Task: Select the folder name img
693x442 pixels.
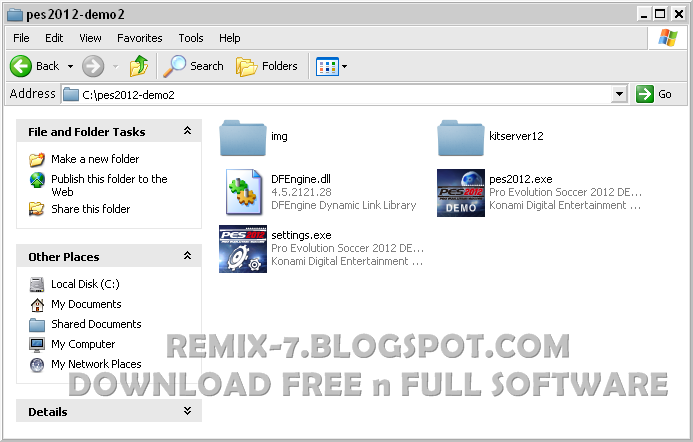Action: click(x=279, y=137)
